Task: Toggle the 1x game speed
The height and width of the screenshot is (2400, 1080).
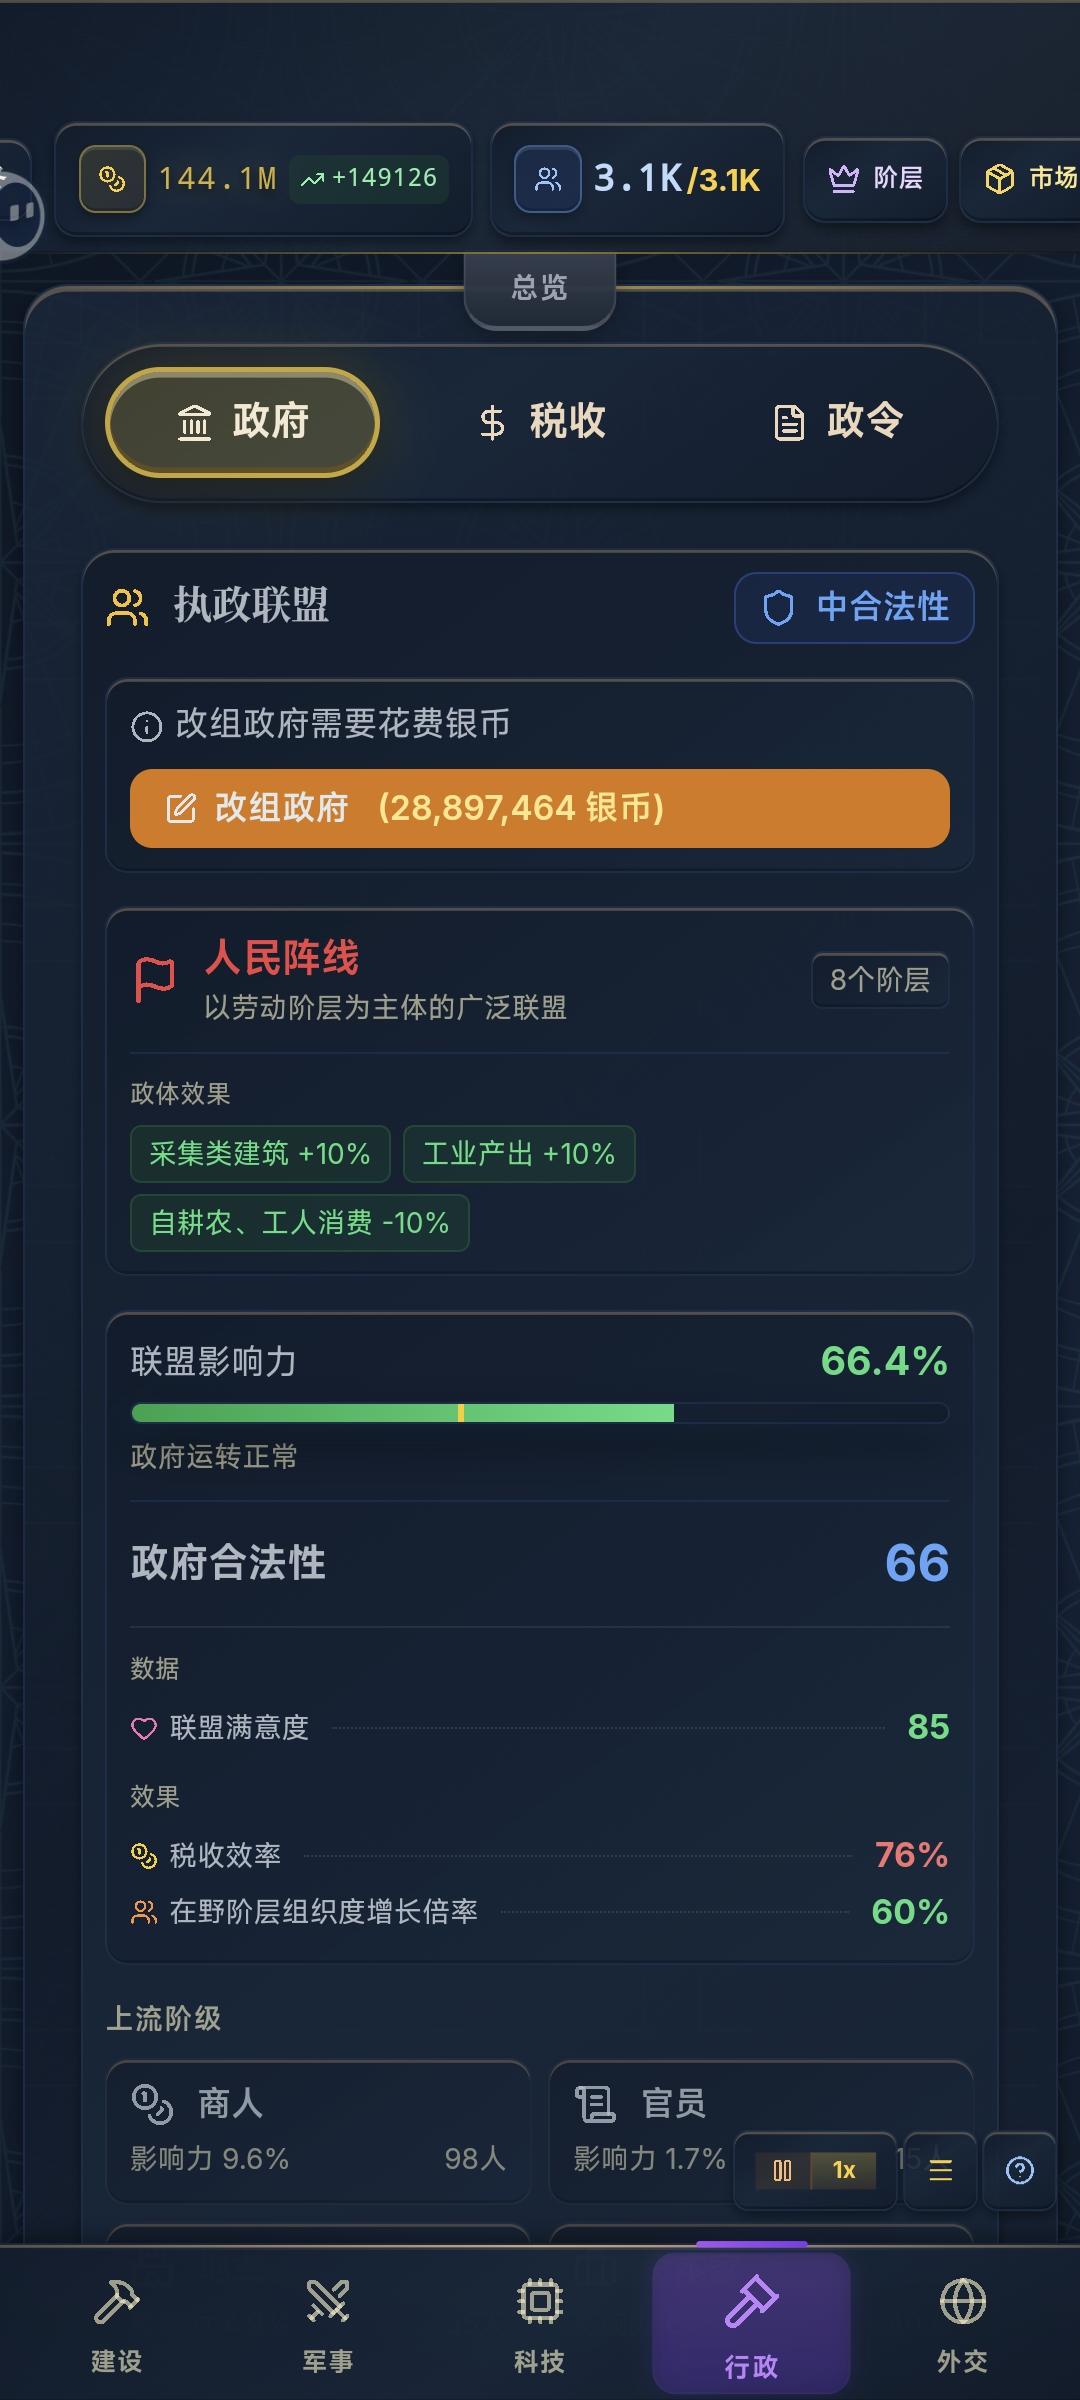Action: coord(844,2170)
